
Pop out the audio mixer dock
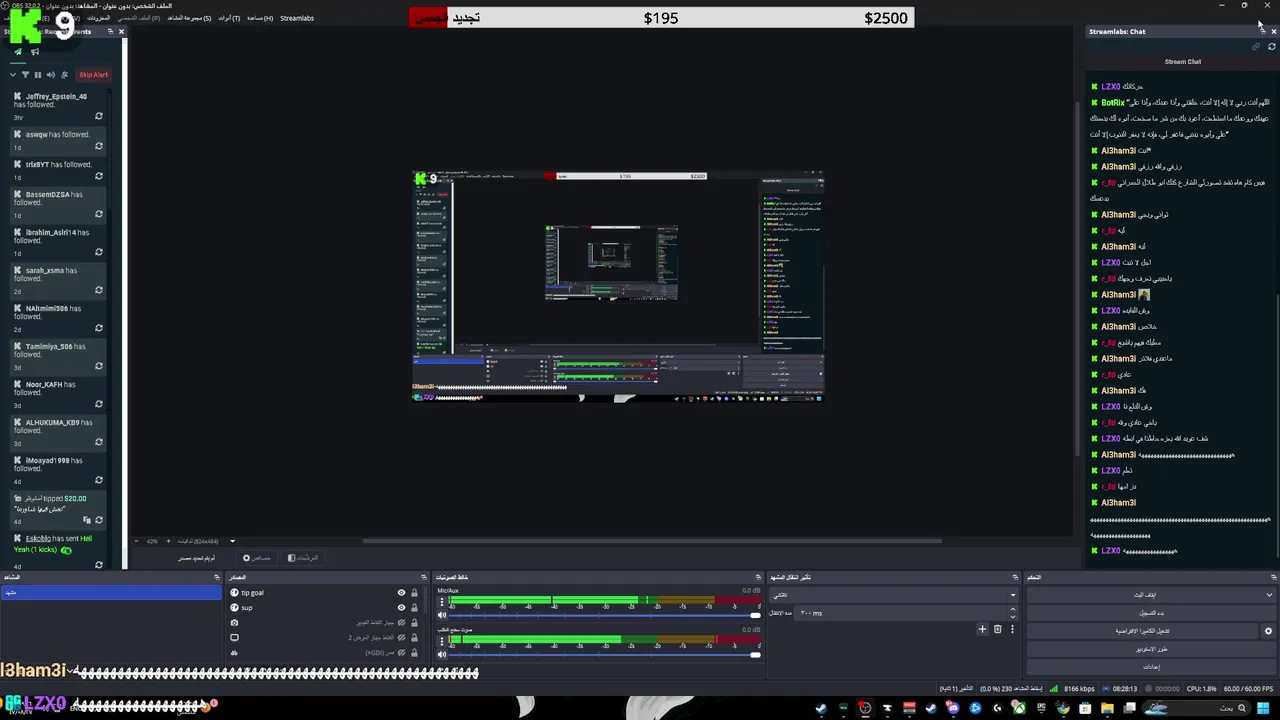click(x=758, y=577)
